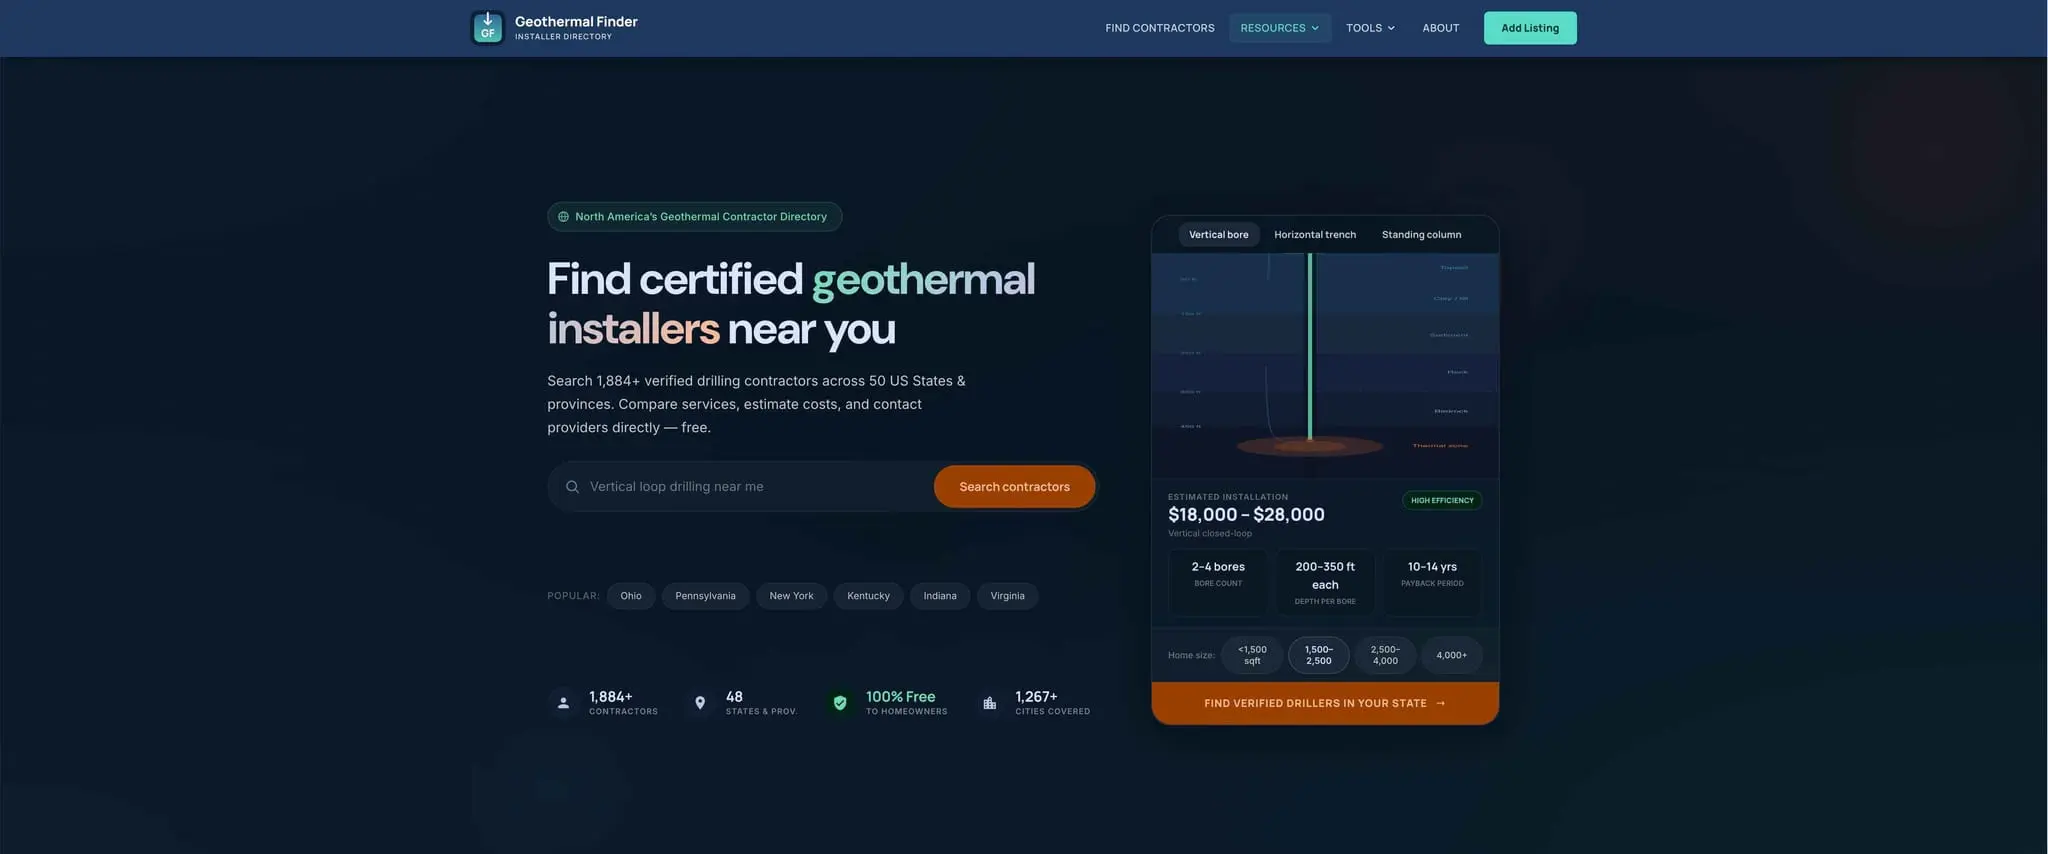
Task: Click the magnifier icon in the search box
Action: [572, 487]
